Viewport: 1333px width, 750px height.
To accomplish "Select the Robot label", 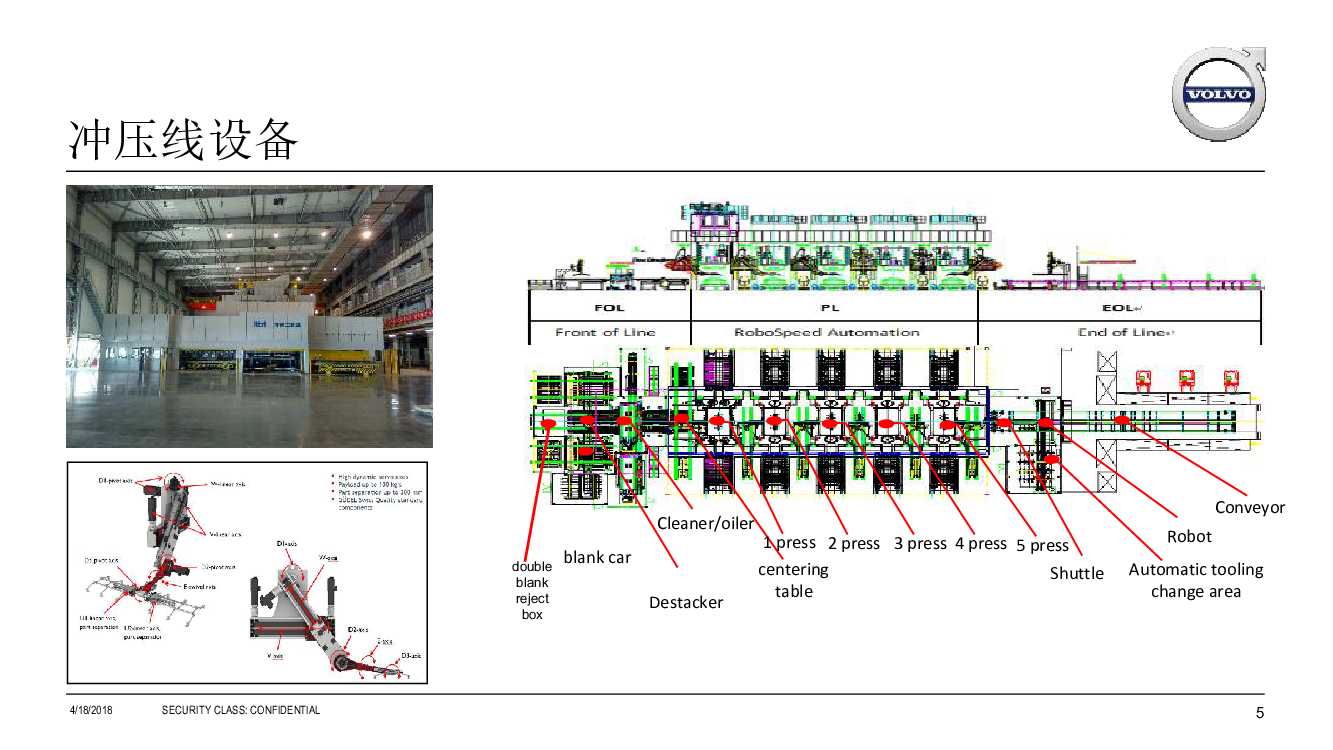I will [x=1189, y=537].
